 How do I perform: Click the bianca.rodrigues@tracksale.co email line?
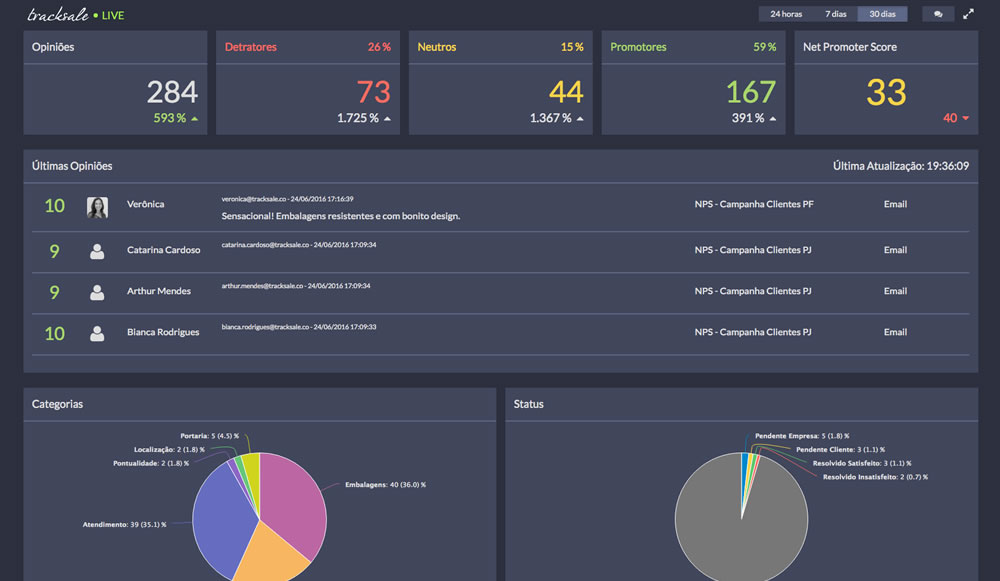click(x=298, y=327)
